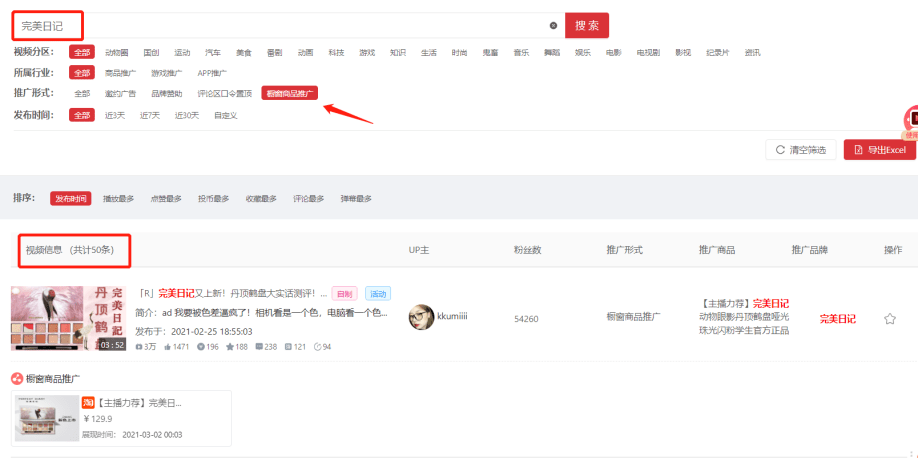The width and height of the screenshot is (918, 458).
Task: Select 品牌赞助 promotion type
Action: 167,93
